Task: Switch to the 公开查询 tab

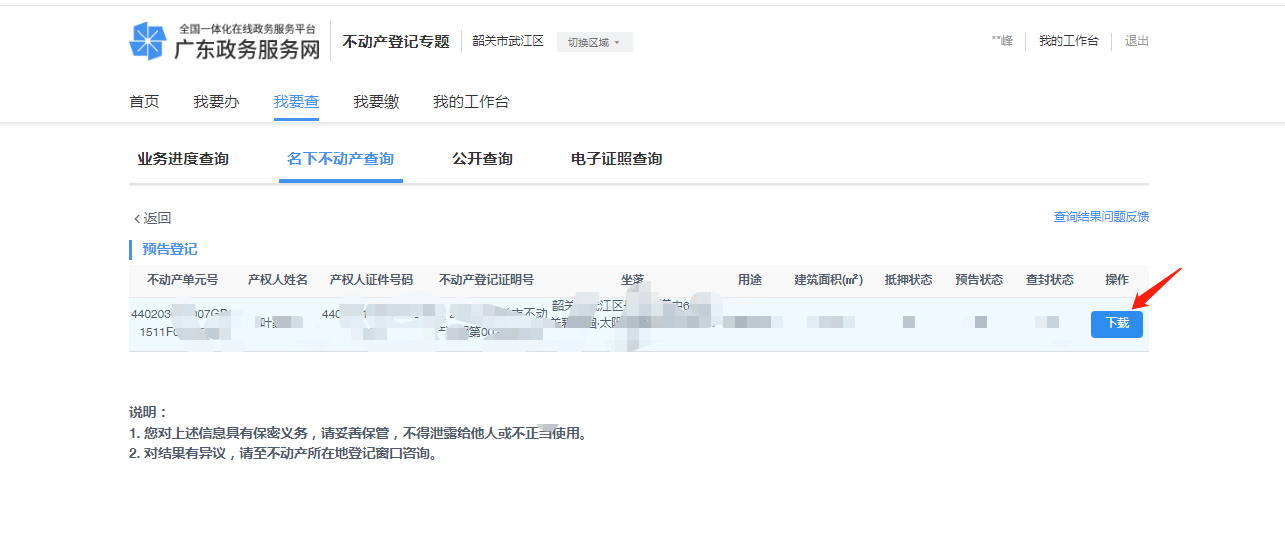Action: 482,159
